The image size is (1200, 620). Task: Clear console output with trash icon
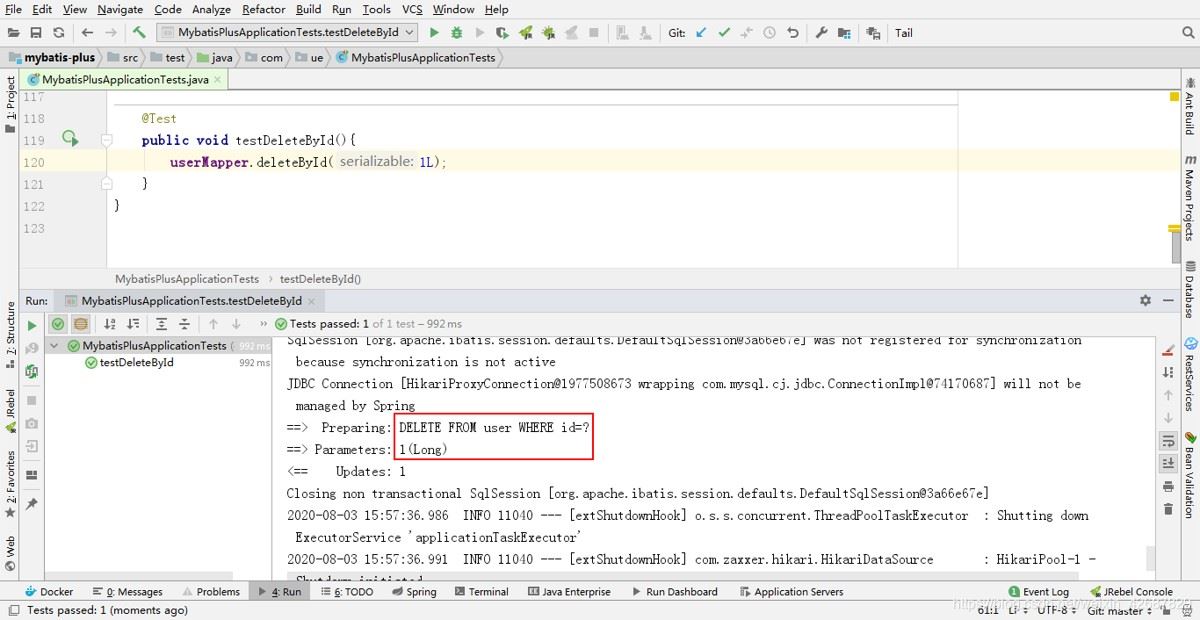1168,509
